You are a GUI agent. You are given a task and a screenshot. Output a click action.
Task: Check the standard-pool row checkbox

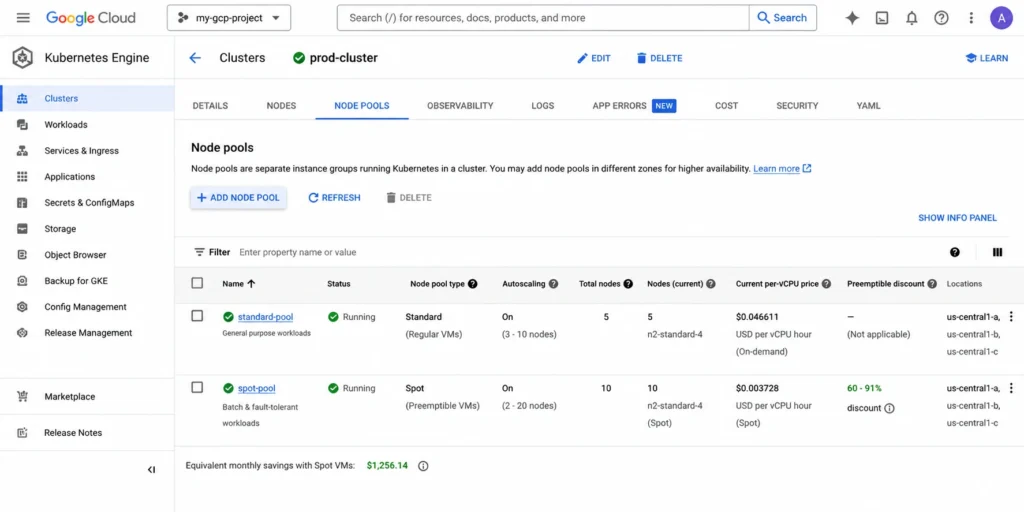pos(197,316)
